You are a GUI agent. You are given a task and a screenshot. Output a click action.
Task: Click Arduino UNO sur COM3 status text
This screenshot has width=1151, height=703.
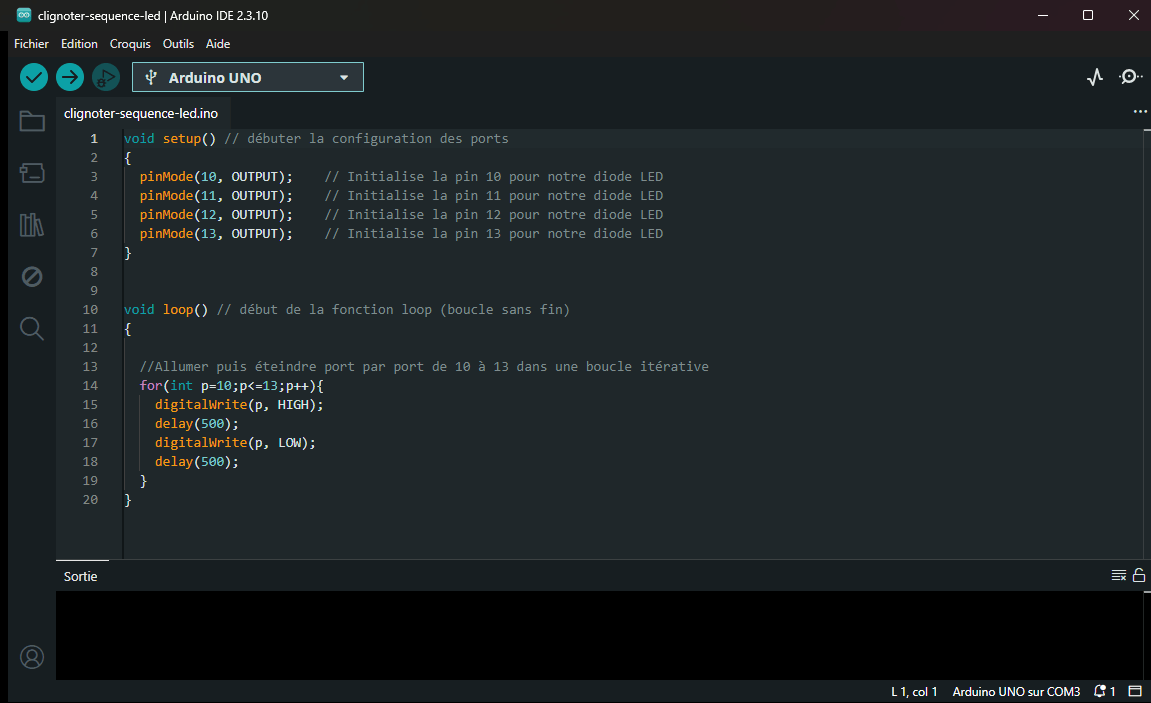click(1016, 691)
